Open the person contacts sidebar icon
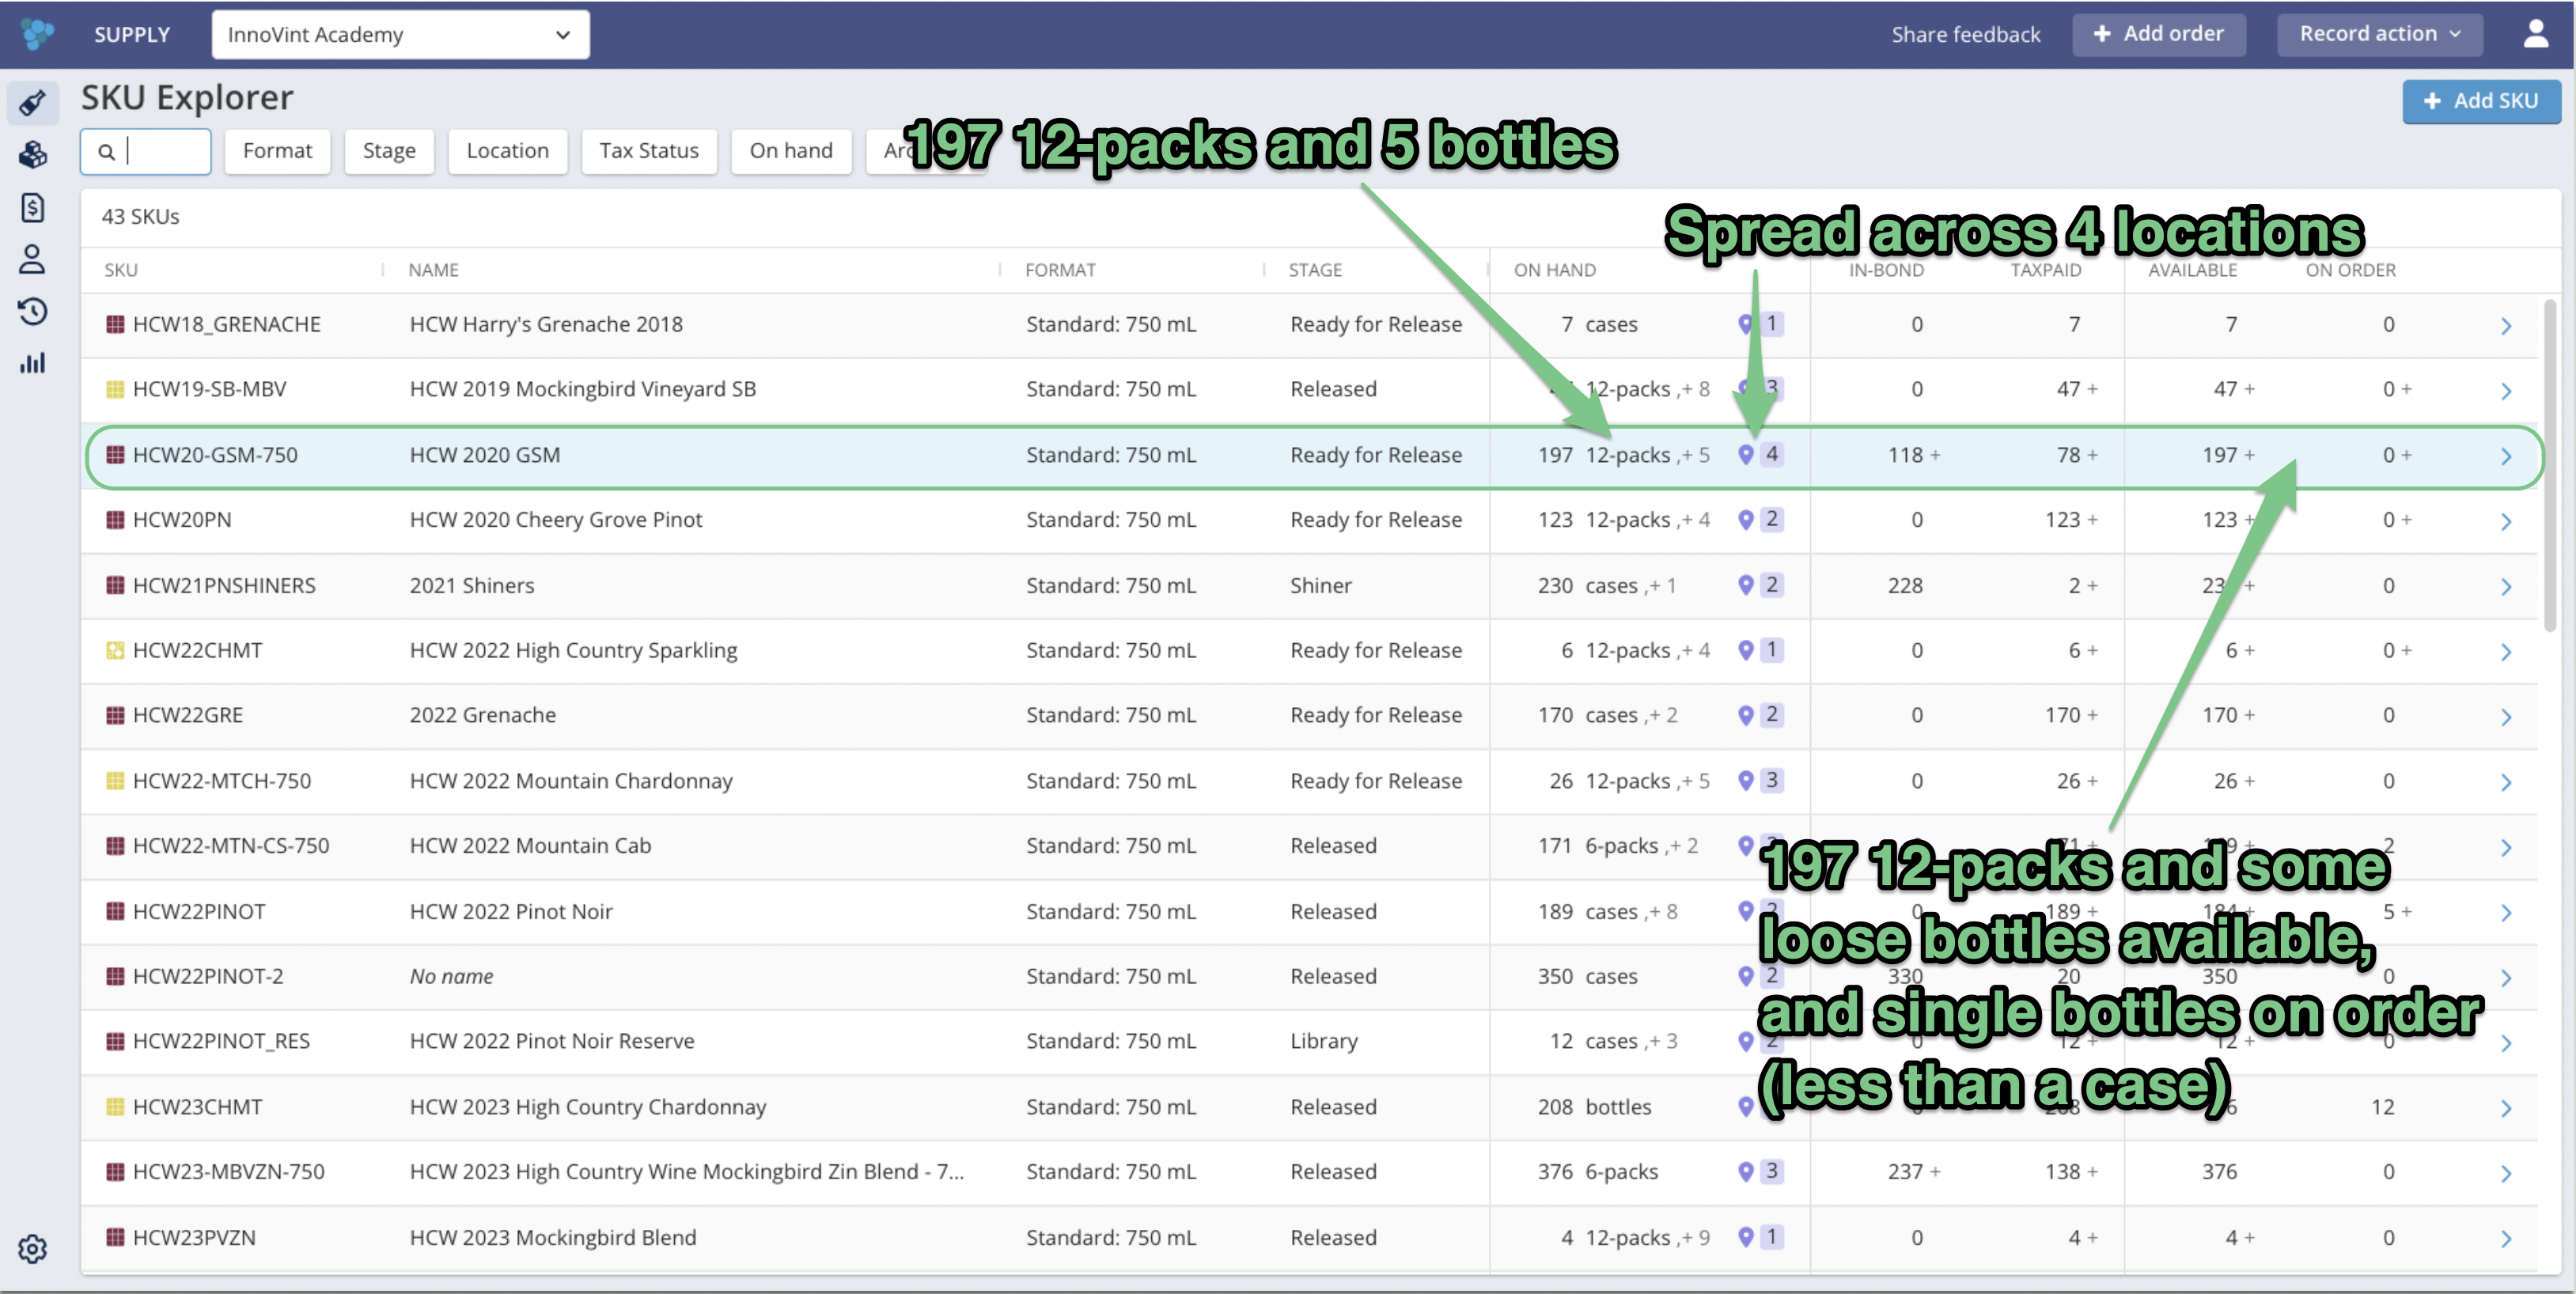This screenshot has height=1294, width=2576. 32,259
